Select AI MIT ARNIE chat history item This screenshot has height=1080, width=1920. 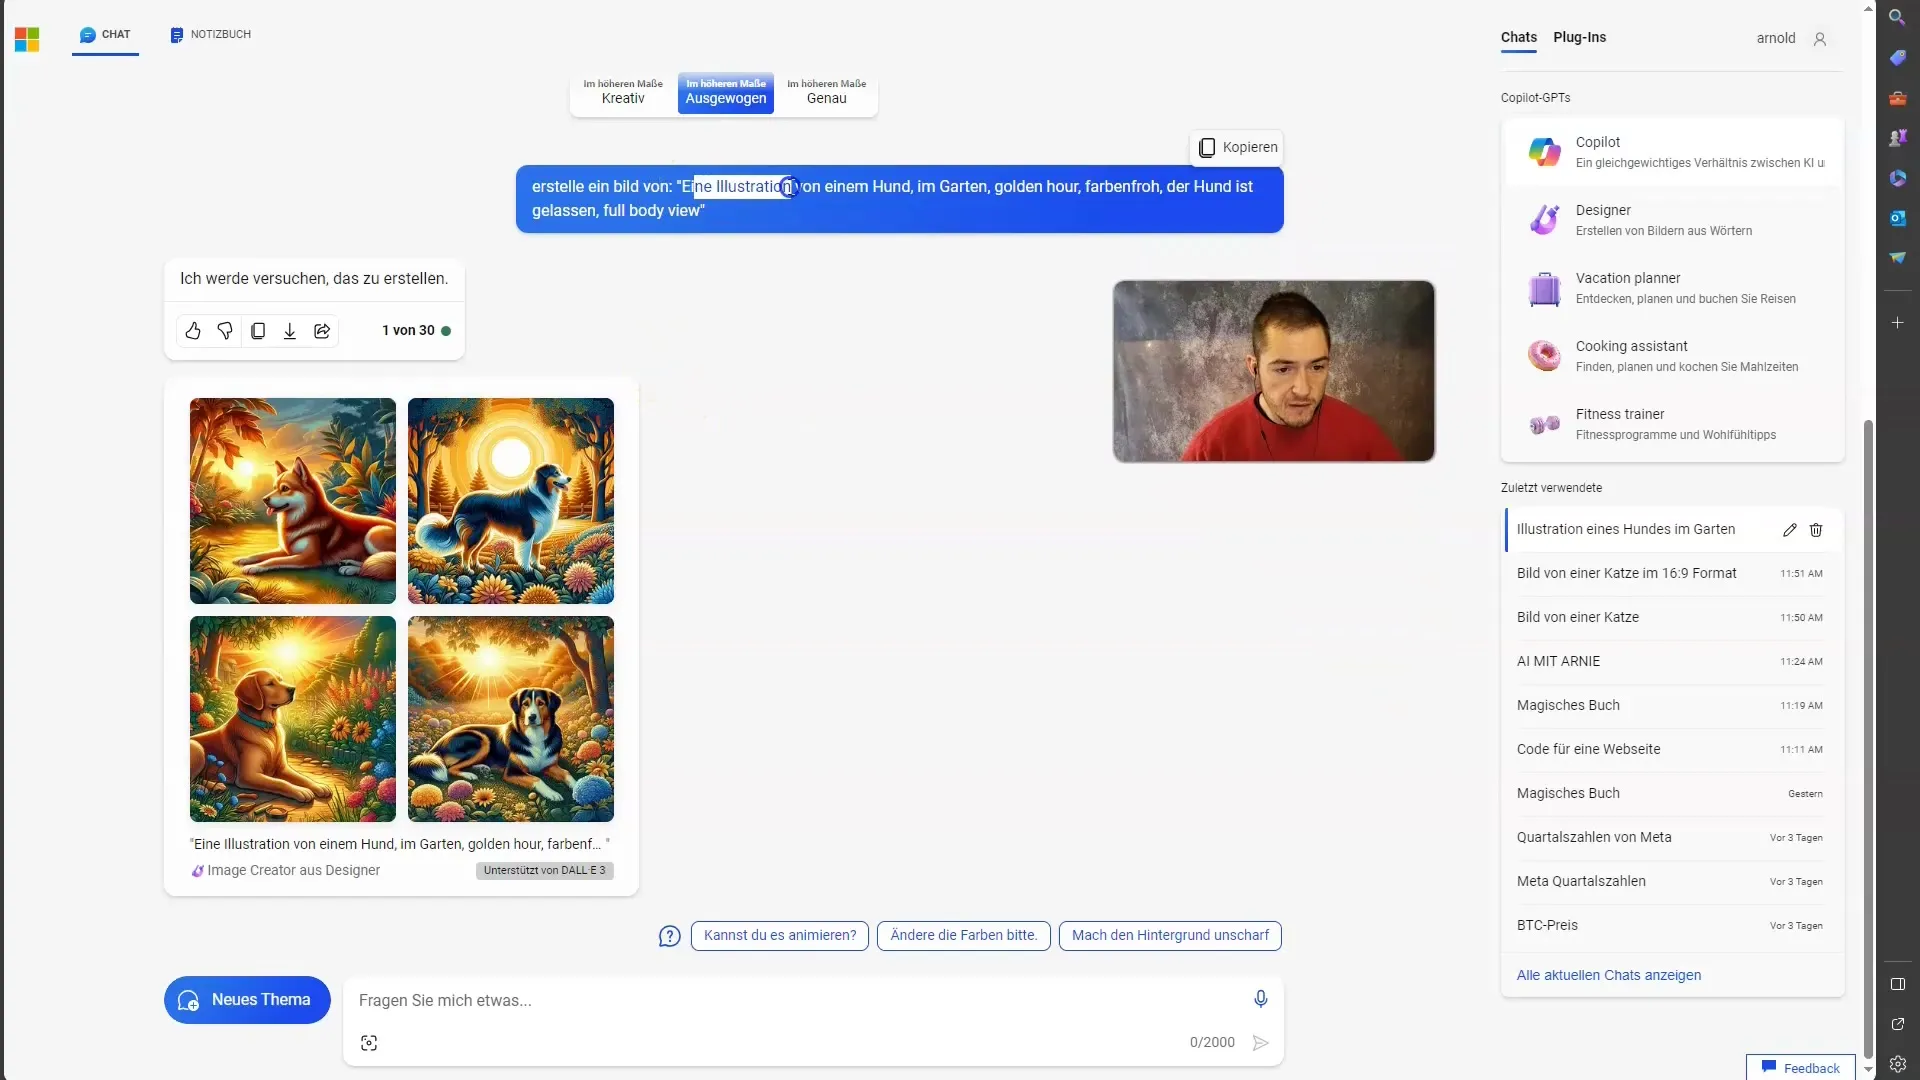click(x=1559, y=661)
